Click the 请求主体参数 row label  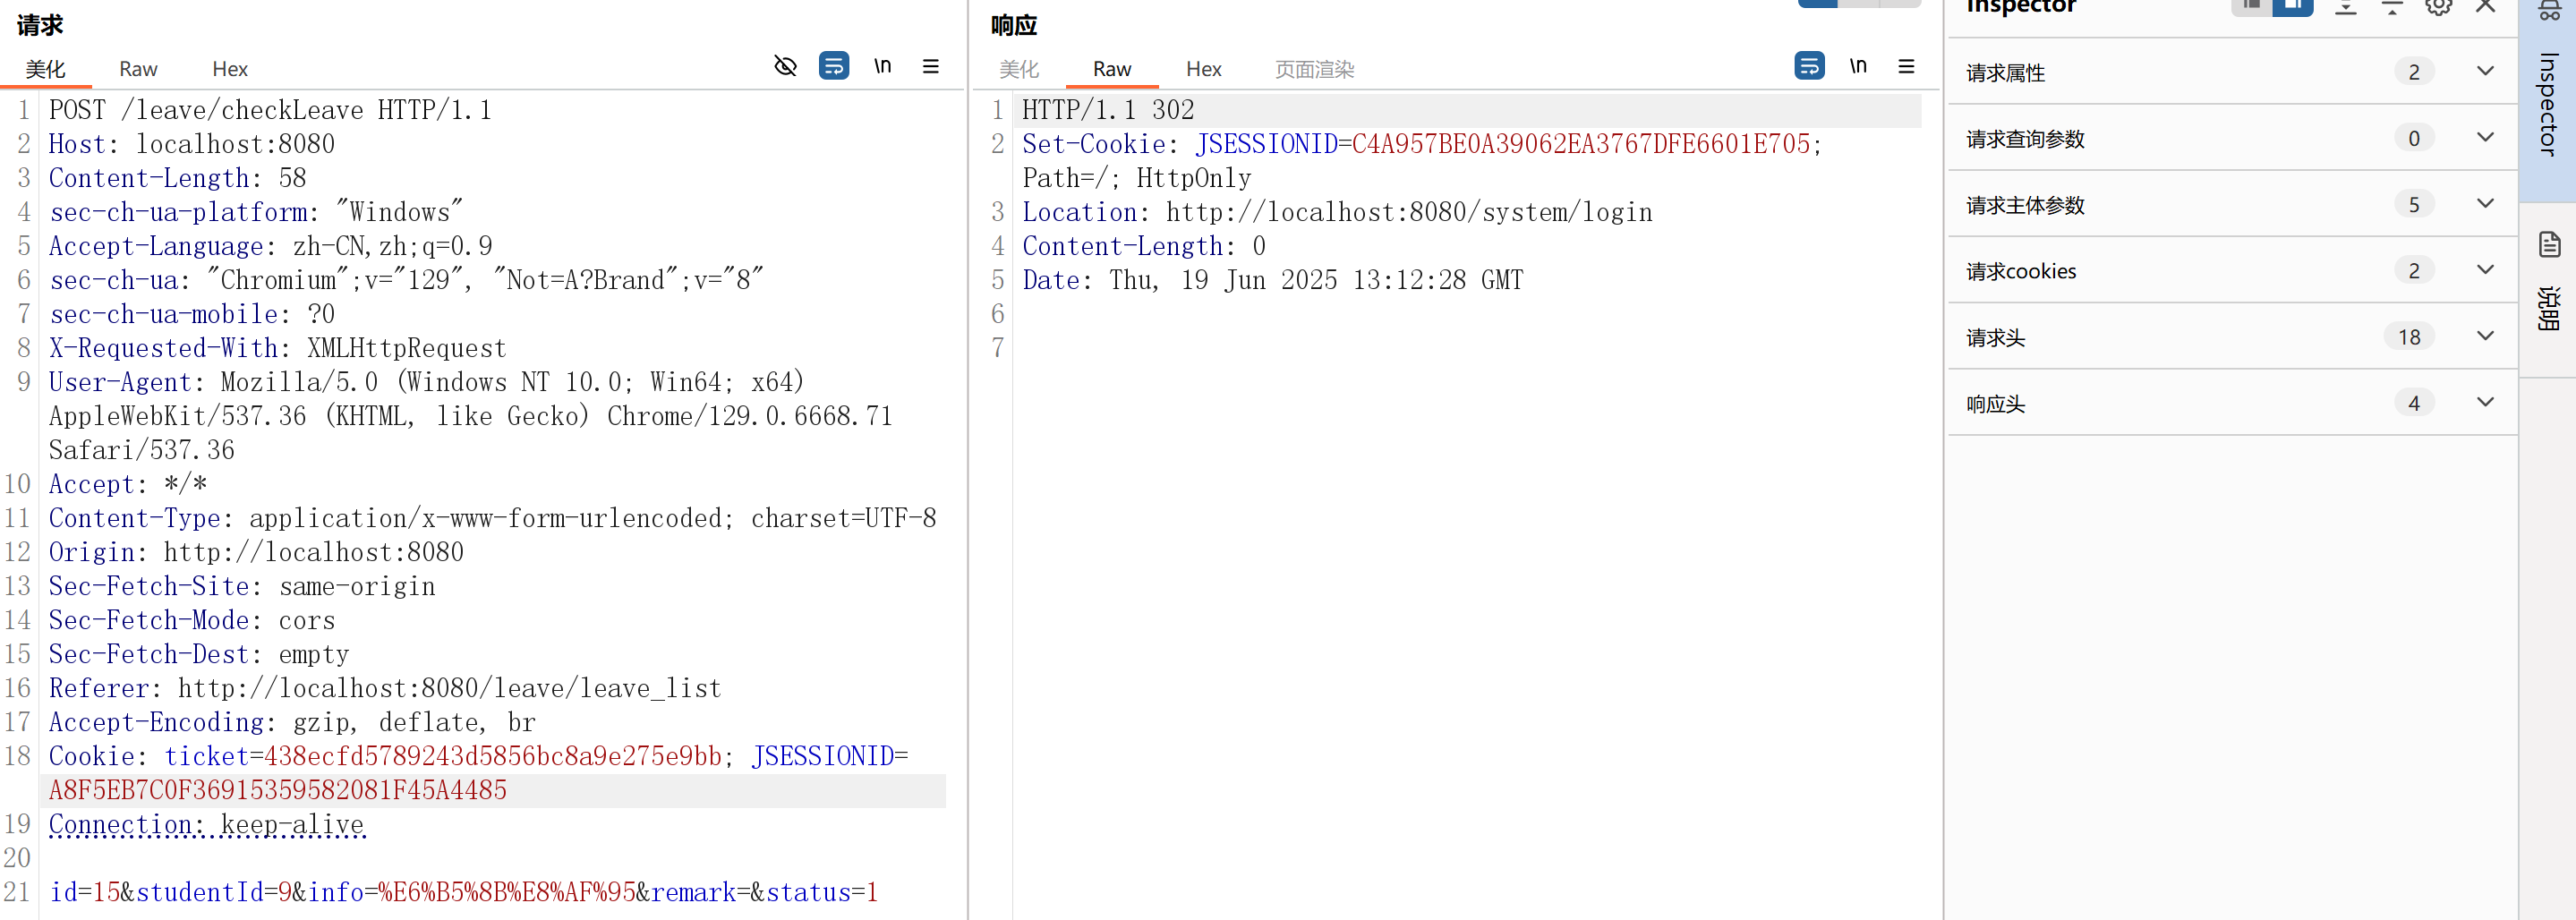pos(2025,205)
